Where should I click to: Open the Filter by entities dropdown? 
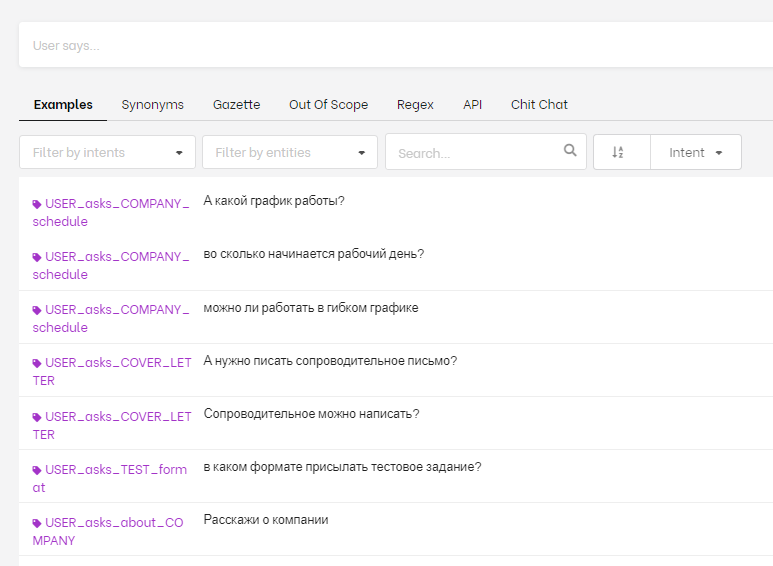[x=289, y=153]
